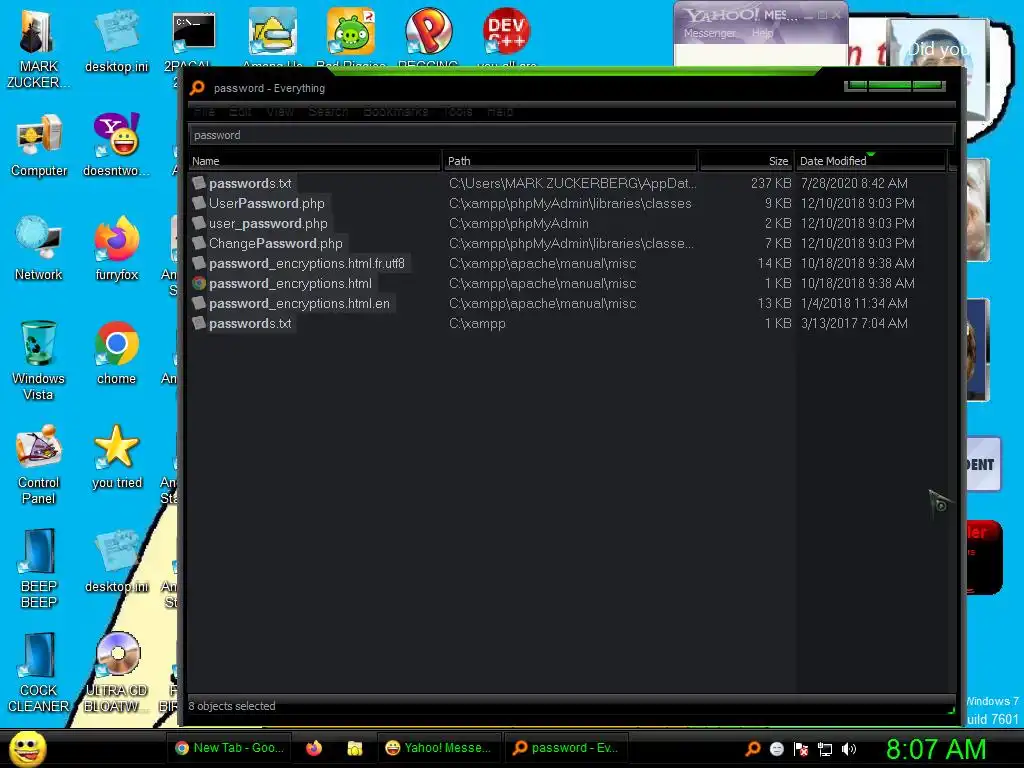1024x768 pixels.
Task: Click the Chrome icon of password_encryptions.html
Action: coord(199,283)
